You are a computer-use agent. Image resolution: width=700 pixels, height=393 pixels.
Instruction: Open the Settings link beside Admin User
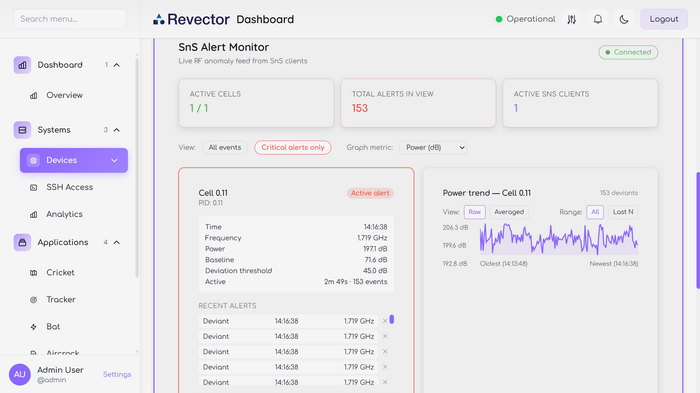(117, 374)
